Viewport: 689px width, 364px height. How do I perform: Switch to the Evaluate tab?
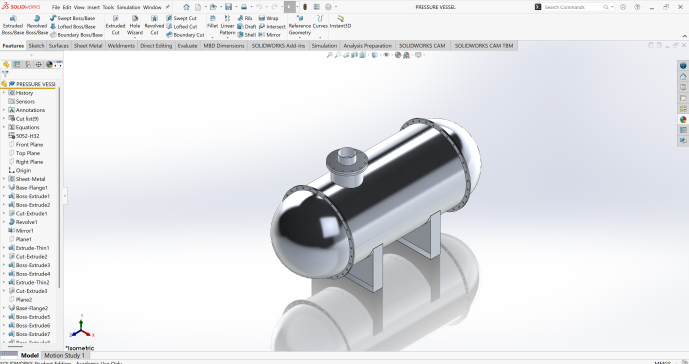pos(188,46)
